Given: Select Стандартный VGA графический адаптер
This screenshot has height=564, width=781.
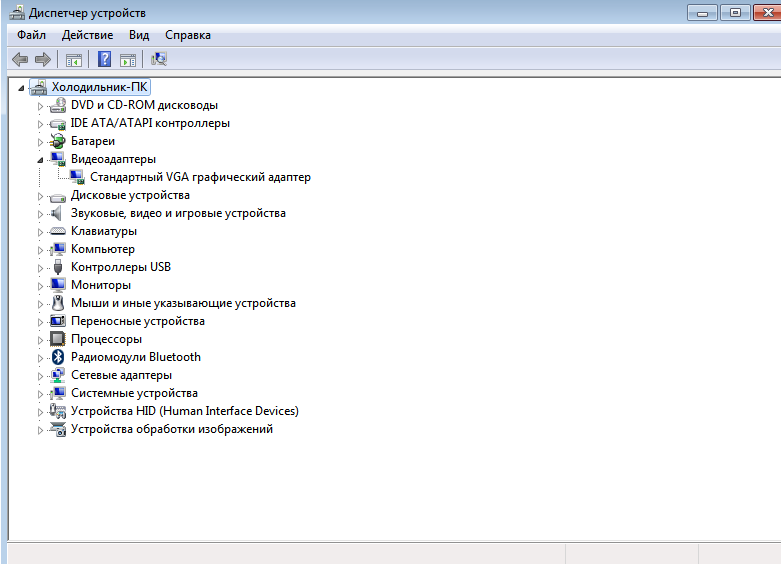Looking at the screenshot, I should pos(200,177).
